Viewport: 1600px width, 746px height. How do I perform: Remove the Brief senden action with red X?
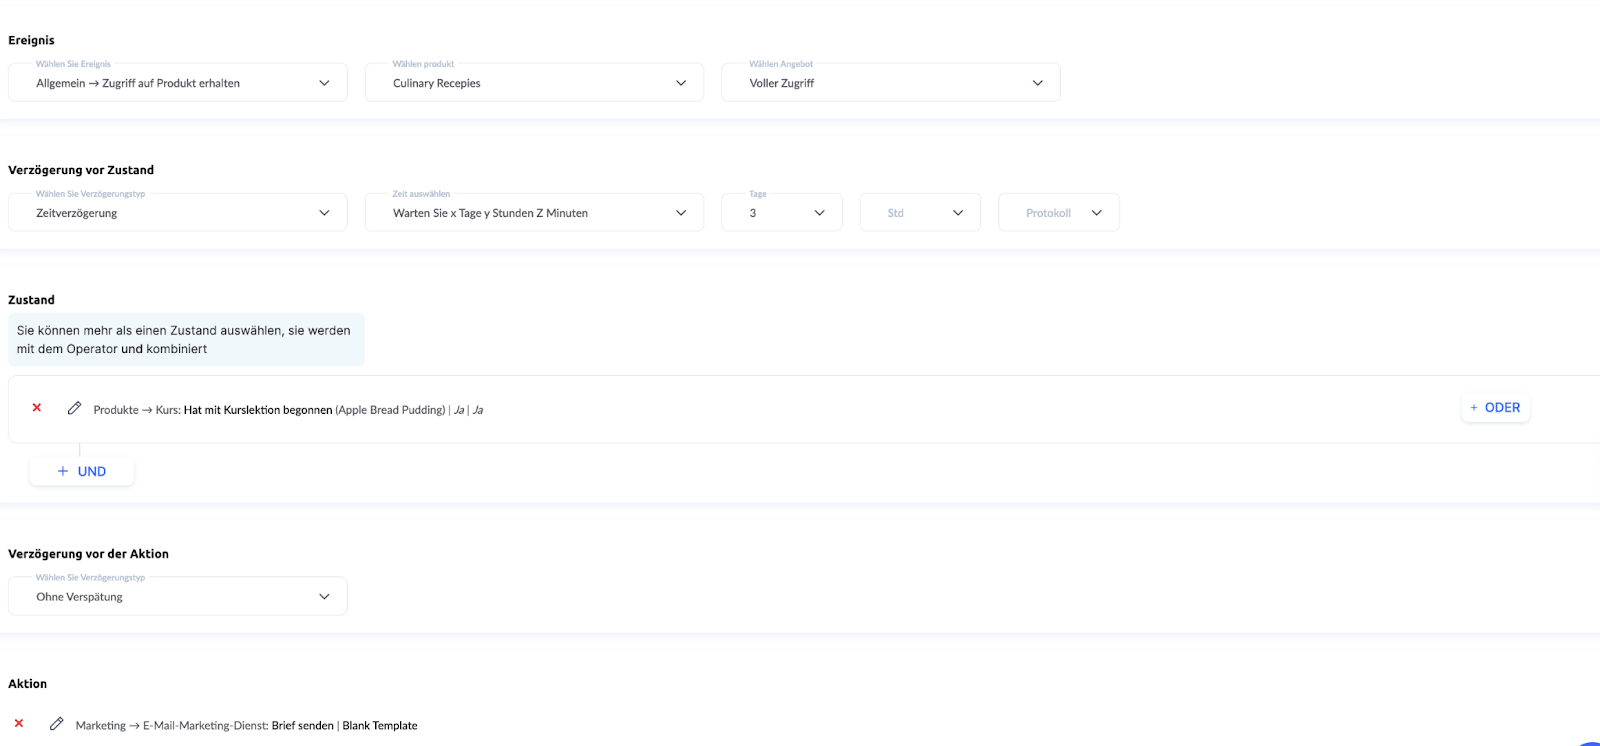tap(19, 723)
